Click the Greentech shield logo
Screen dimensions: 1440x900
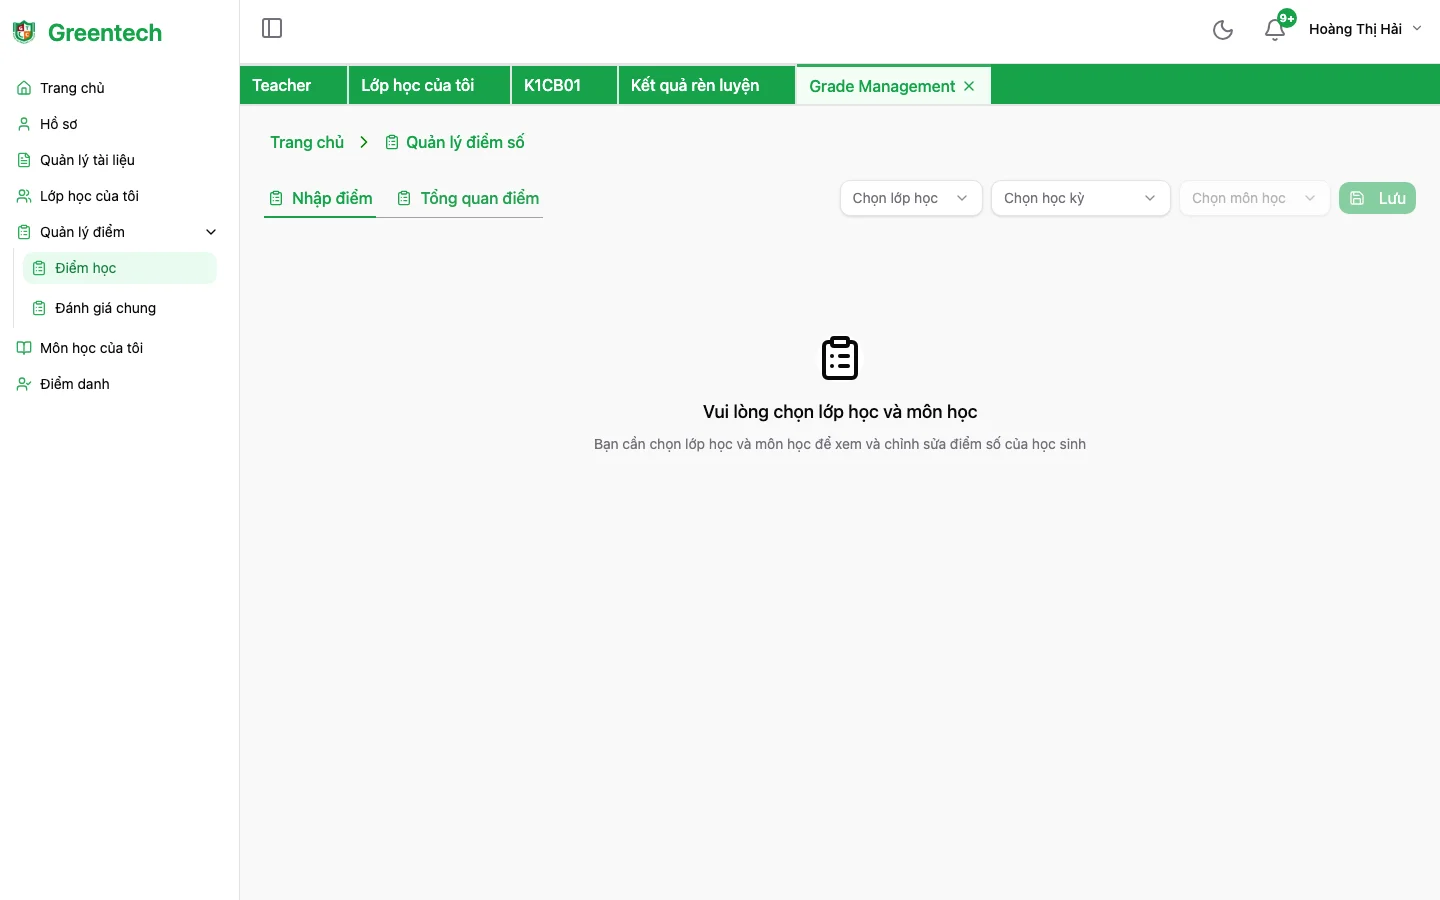point(24,32)
